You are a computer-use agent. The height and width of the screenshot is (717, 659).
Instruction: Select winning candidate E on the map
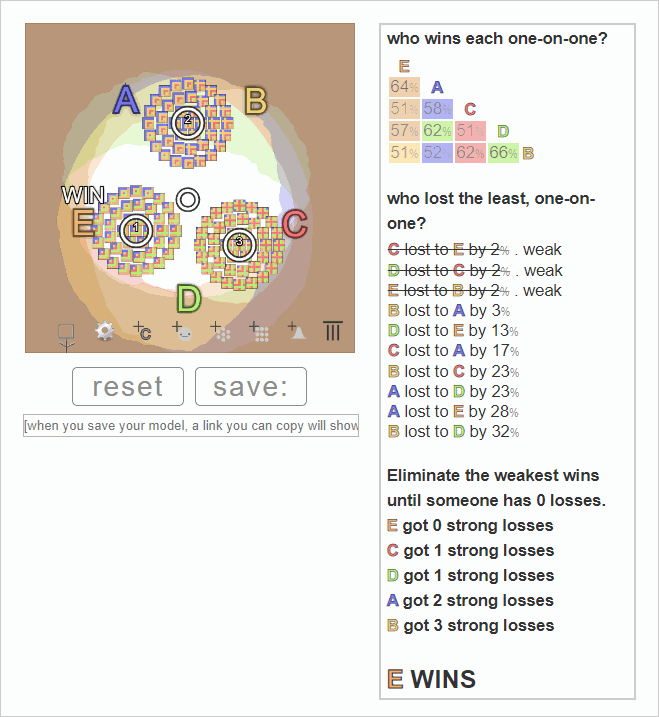[x=83, y=222]
